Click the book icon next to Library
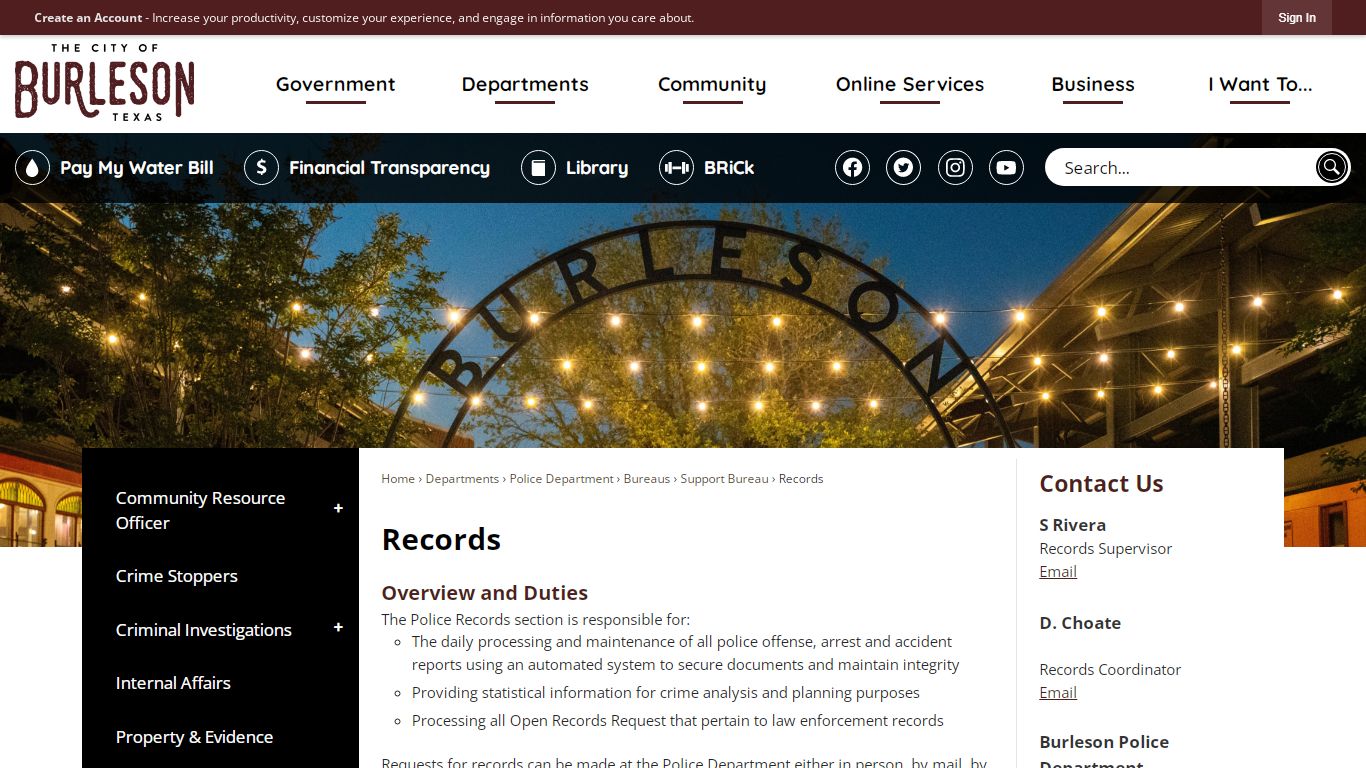The image size is (1366, 768). tap(538, 168)
